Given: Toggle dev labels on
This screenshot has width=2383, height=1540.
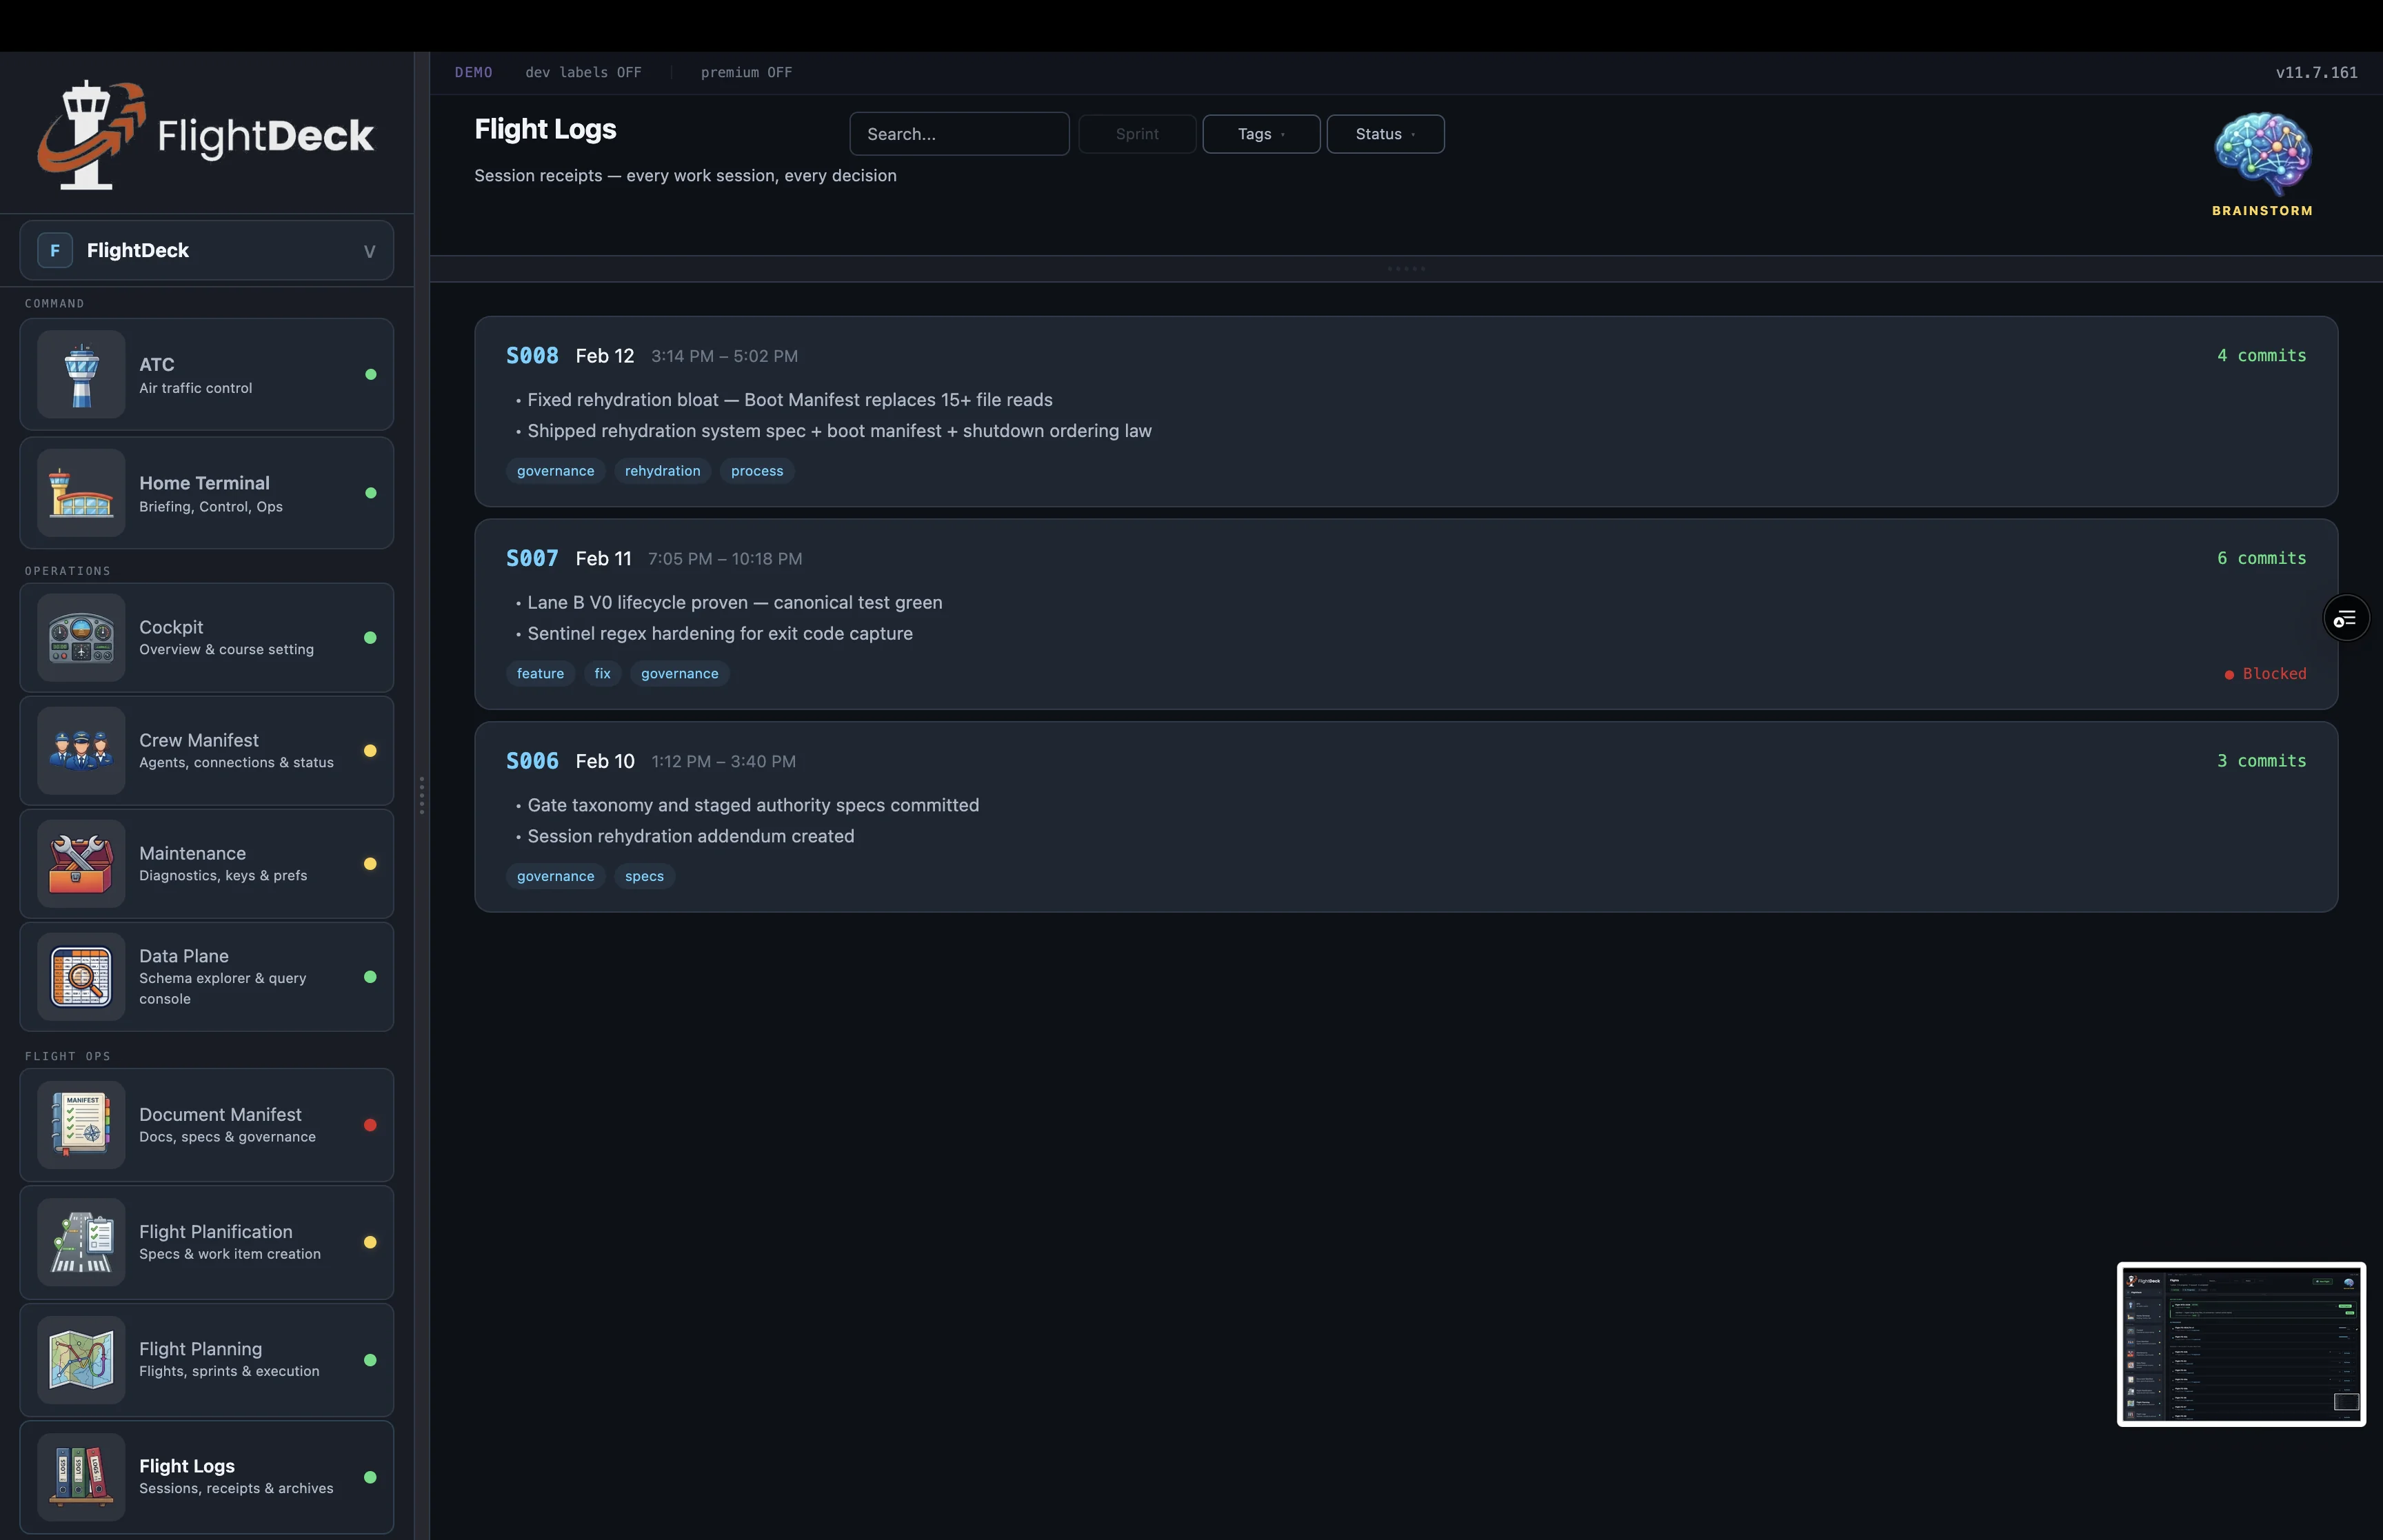Looking at the screenshot, I should pos(585,72).
